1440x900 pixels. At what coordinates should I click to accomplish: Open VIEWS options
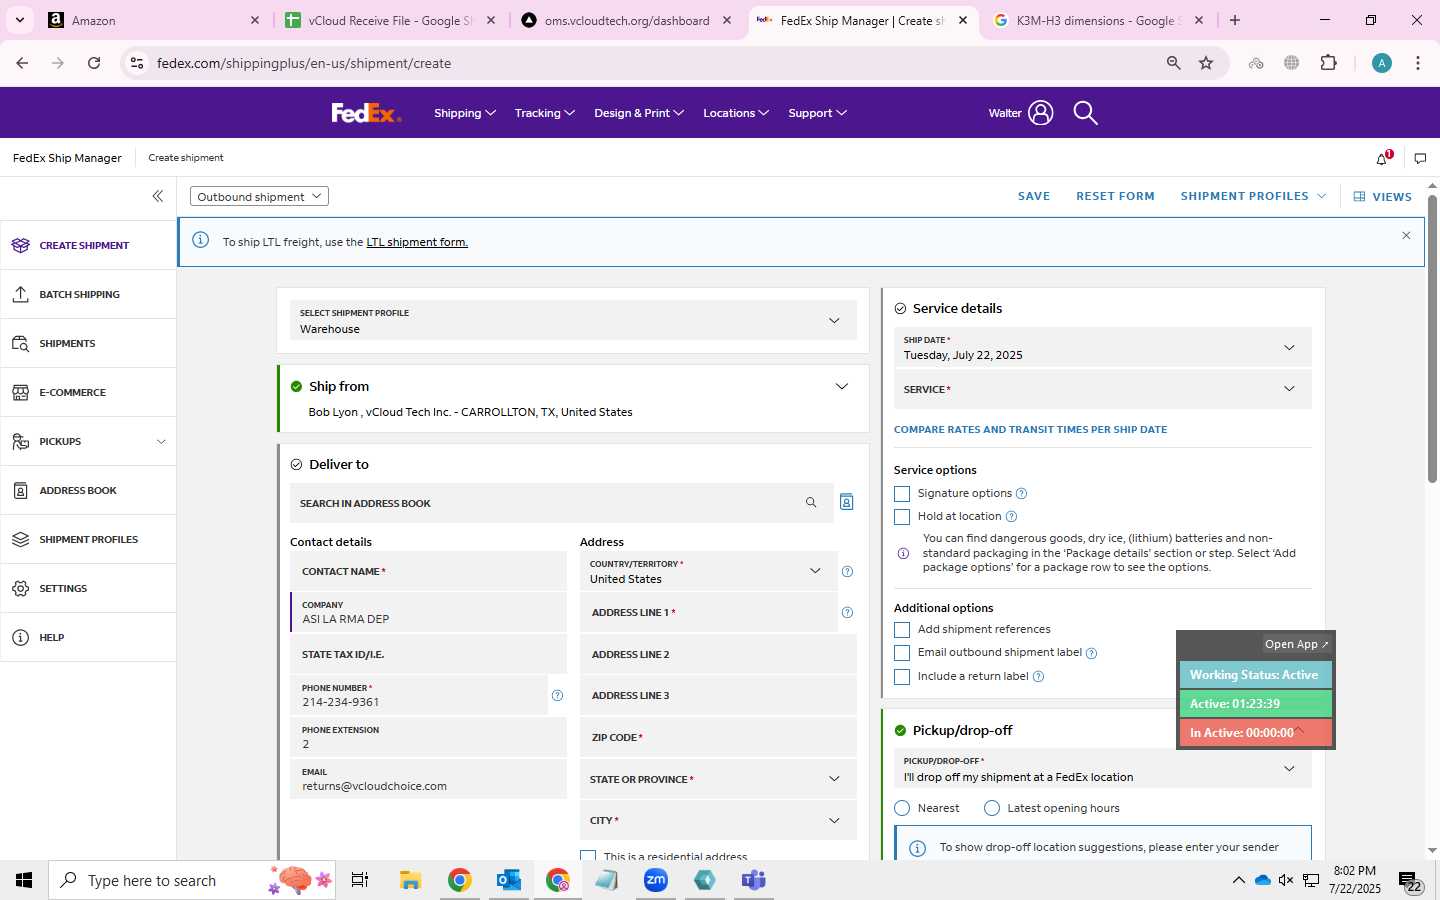pyautogui.click(x=1383, y=197)
